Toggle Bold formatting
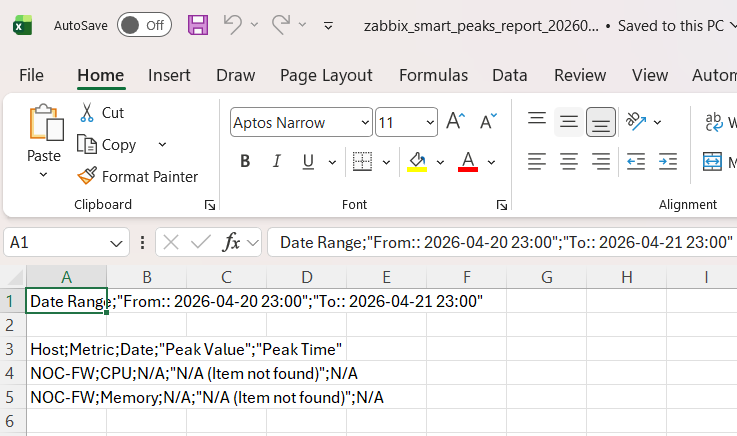Viewport: 737px width, 436px height. [x=245, y=161]
